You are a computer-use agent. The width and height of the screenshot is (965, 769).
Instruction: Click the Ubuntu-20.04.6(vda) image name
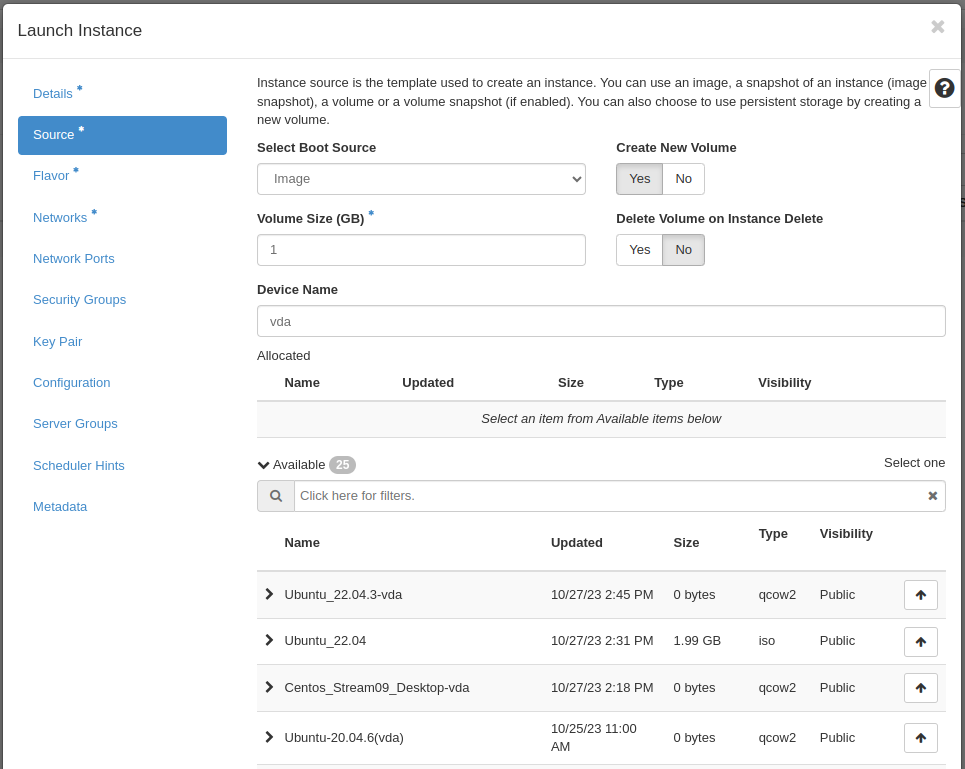[x=344, y=738]
